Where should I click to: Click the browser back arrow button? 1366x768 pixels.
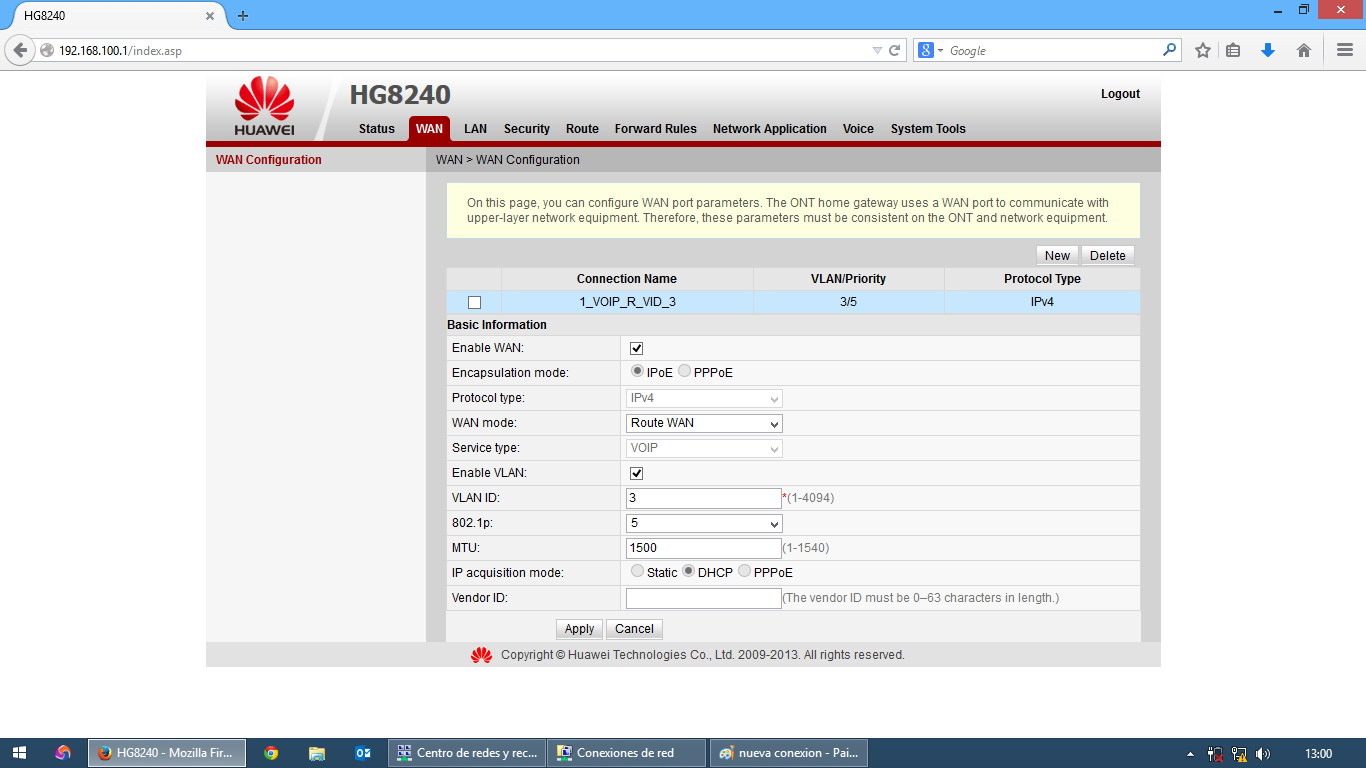[x=20, y=50]
